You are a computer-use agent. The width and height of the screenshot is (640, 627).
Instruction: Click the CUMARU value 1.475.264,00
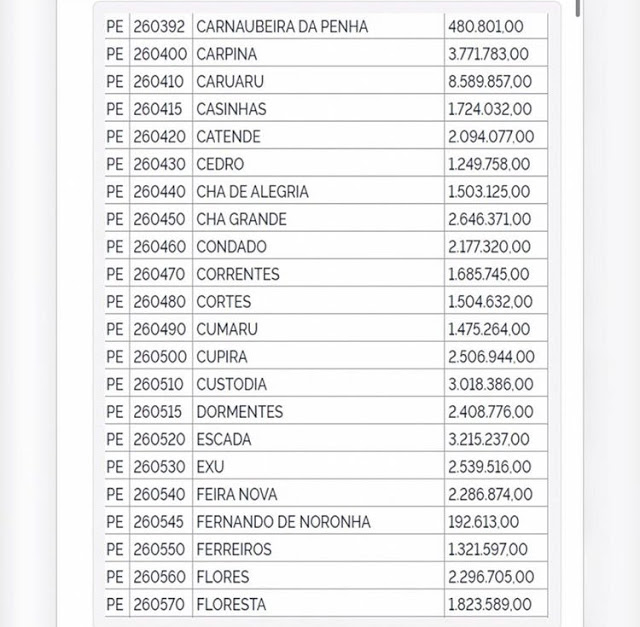click(490, 329)
